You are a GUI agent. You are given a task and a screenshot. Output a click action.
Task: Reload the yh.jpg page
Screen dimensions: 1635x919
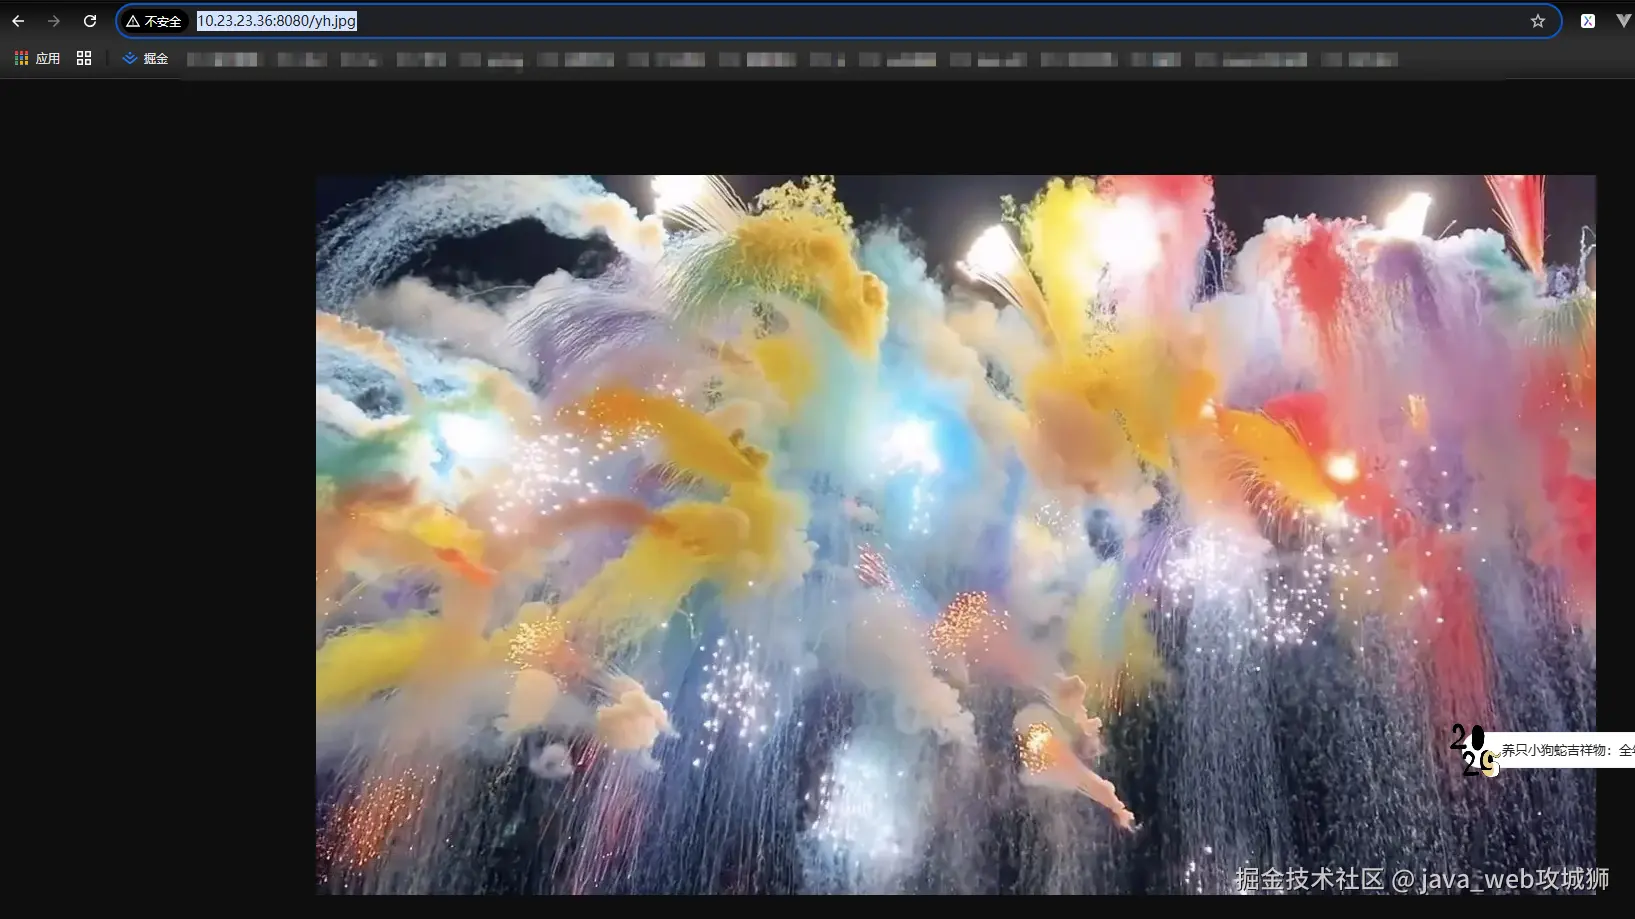point(90,21)
